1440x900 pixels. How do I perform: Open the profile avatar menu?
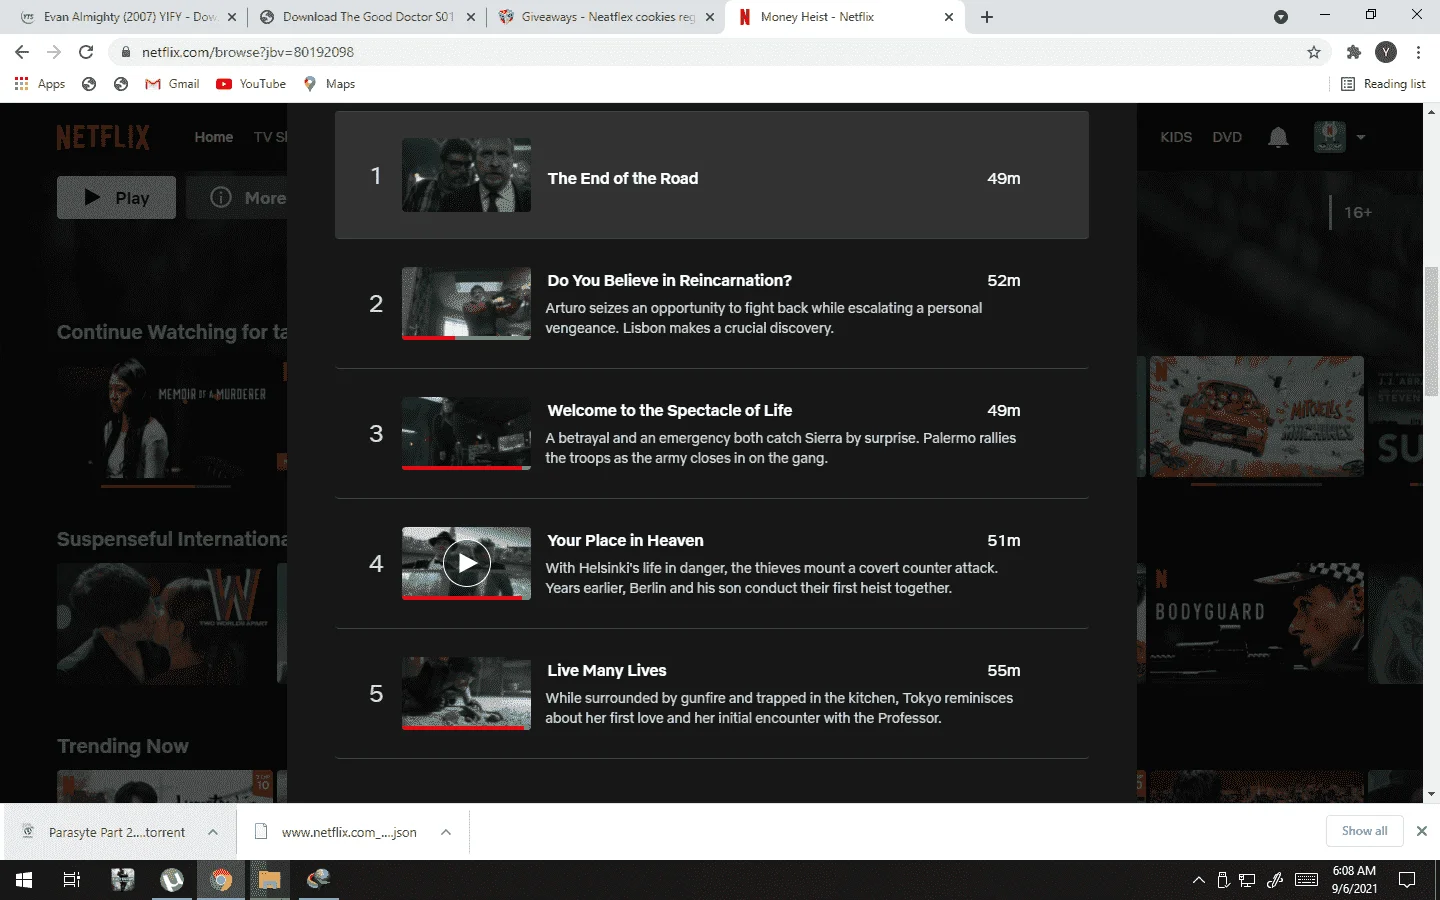(1329, 137)
